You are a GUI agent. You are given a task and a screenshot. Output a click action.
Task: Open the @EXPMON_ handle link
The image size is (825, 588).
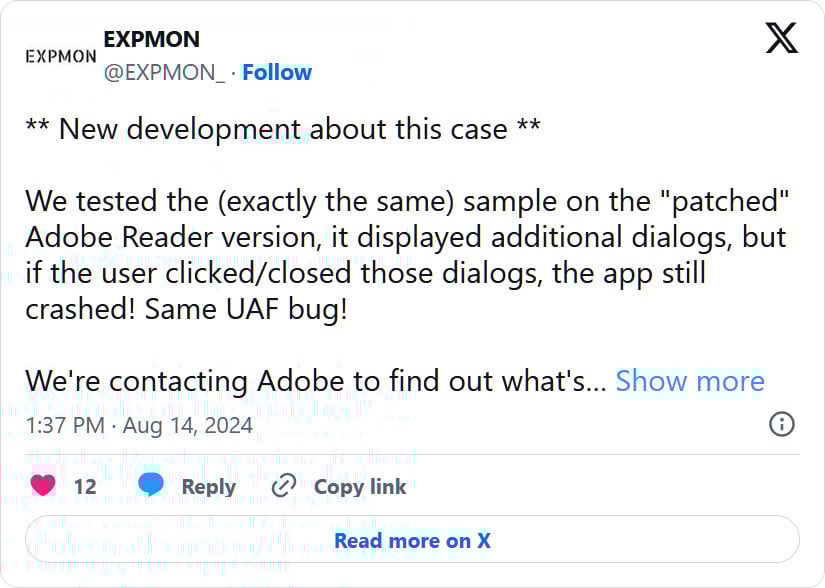(164, 73)
